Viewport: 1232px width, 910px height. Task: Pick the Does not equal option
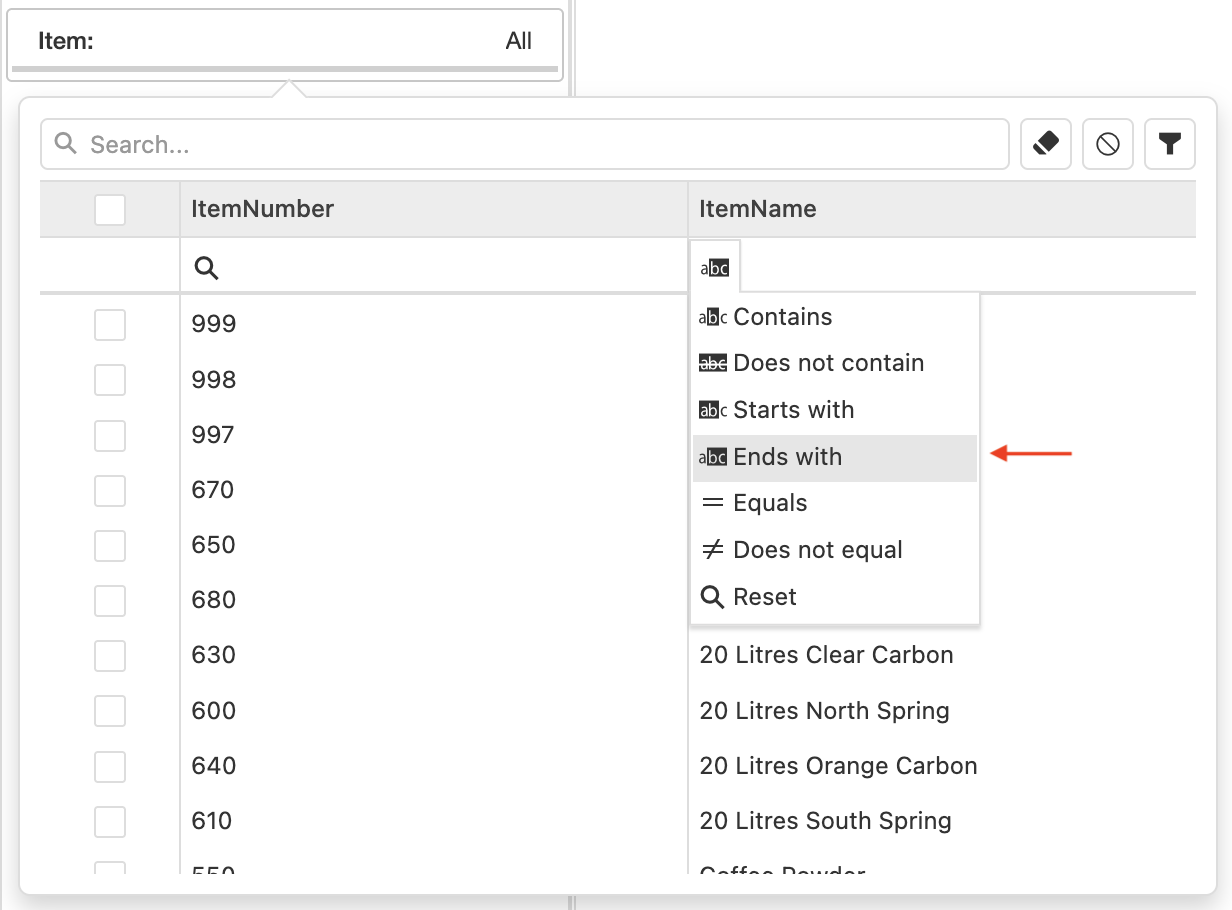pyautogui.click(x=834, y=550)
